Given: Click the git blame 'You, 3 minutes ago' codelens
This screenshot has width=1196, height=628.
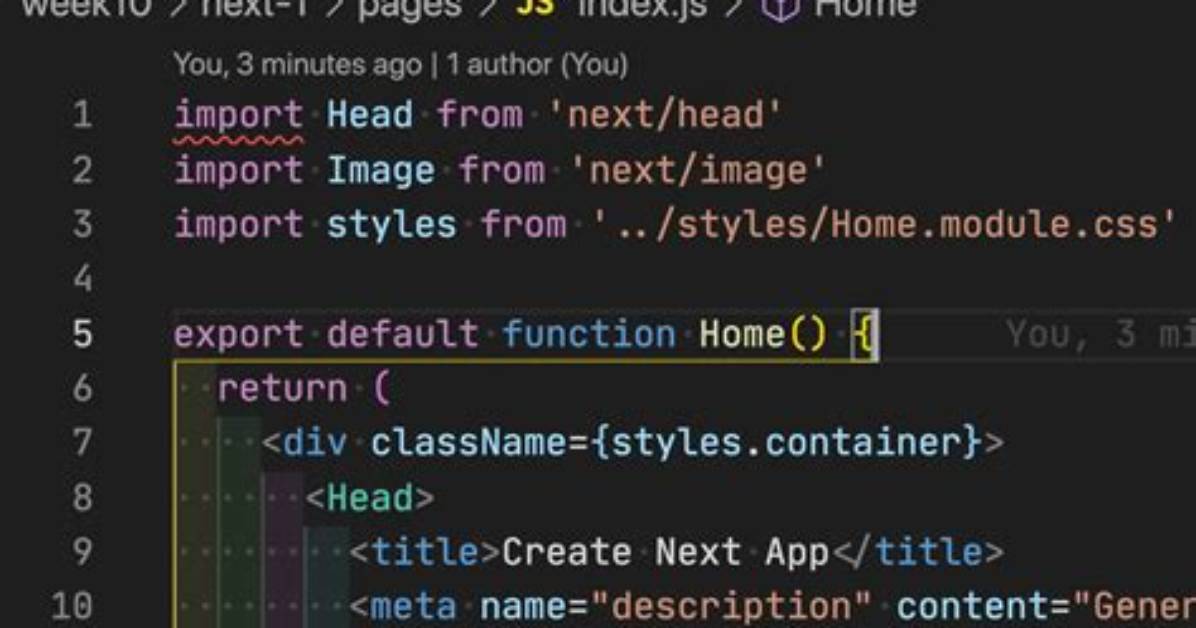Looking at the screenshot, I should pos(400,65).
